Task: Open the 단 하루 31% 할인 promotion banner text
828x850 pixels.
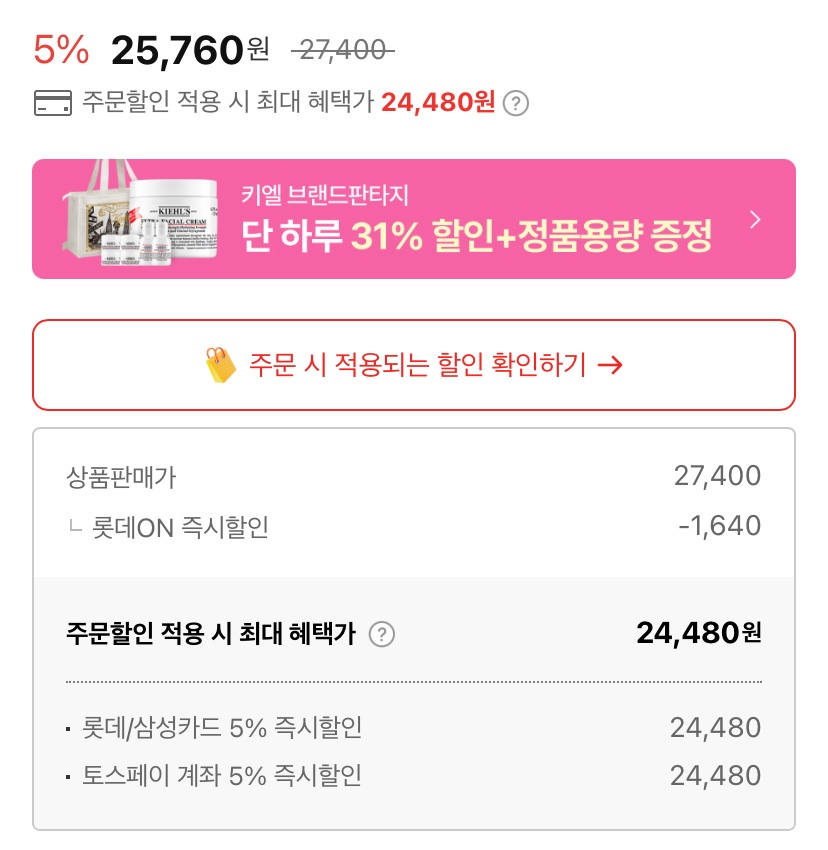Action: [x=477, y=236]
